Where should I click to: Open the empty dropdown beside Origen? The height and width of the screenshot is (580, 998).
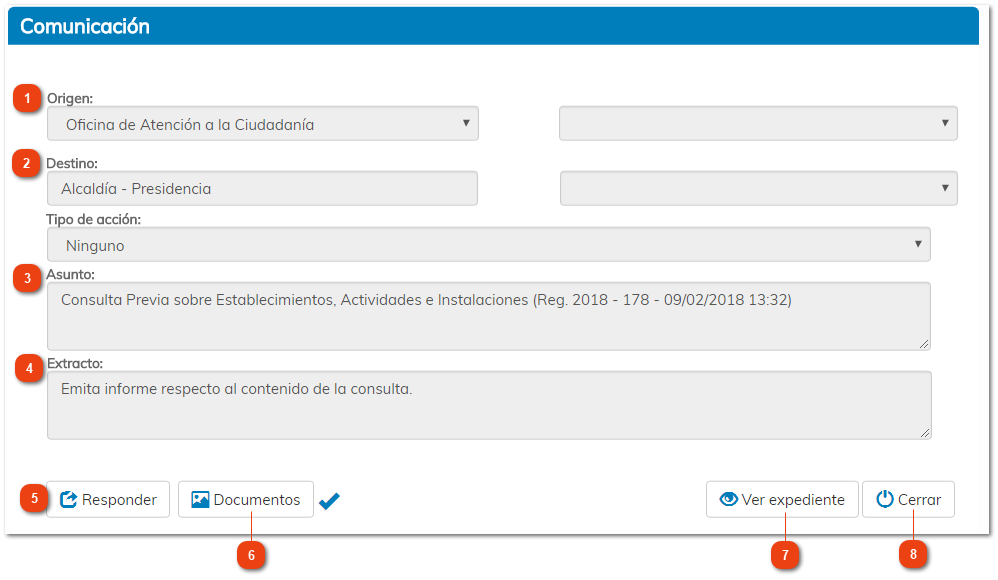(758, 124)
